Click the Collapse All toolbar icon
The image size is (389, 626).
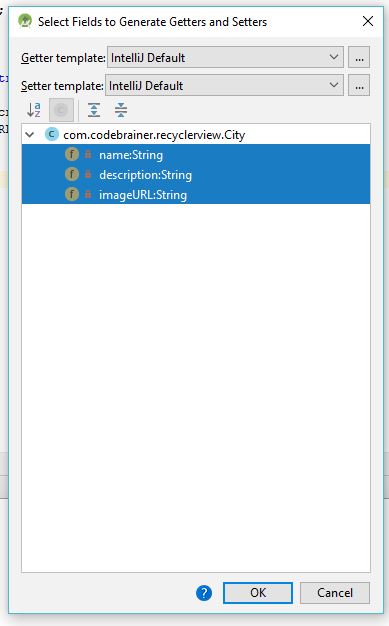(121, 110)
